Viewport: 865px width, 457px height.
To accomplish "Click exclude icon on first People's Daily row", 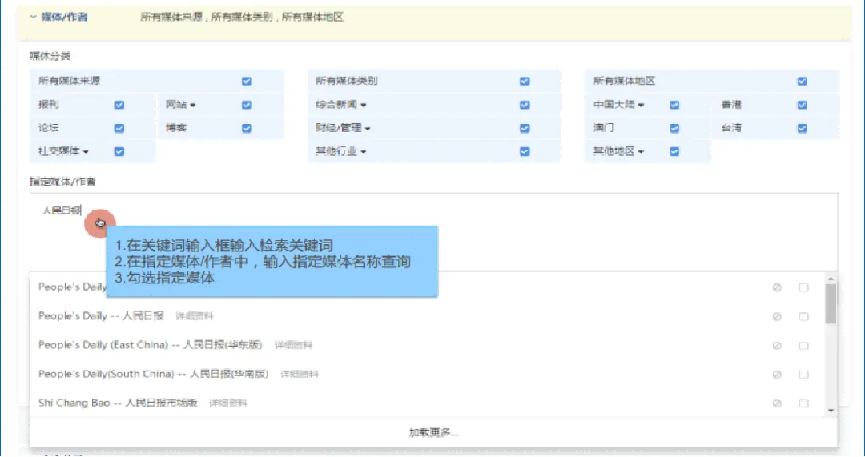I will pos(776,288).
